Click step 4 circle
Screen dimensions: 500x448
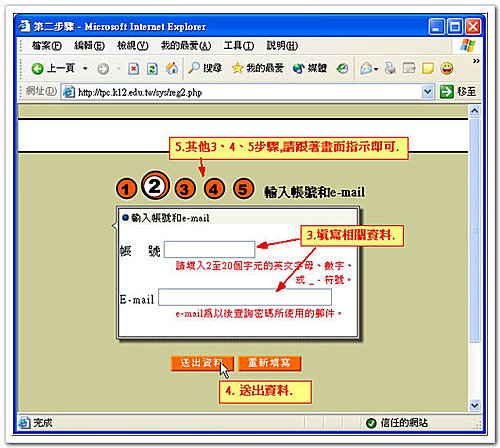(x=214, y=189)
